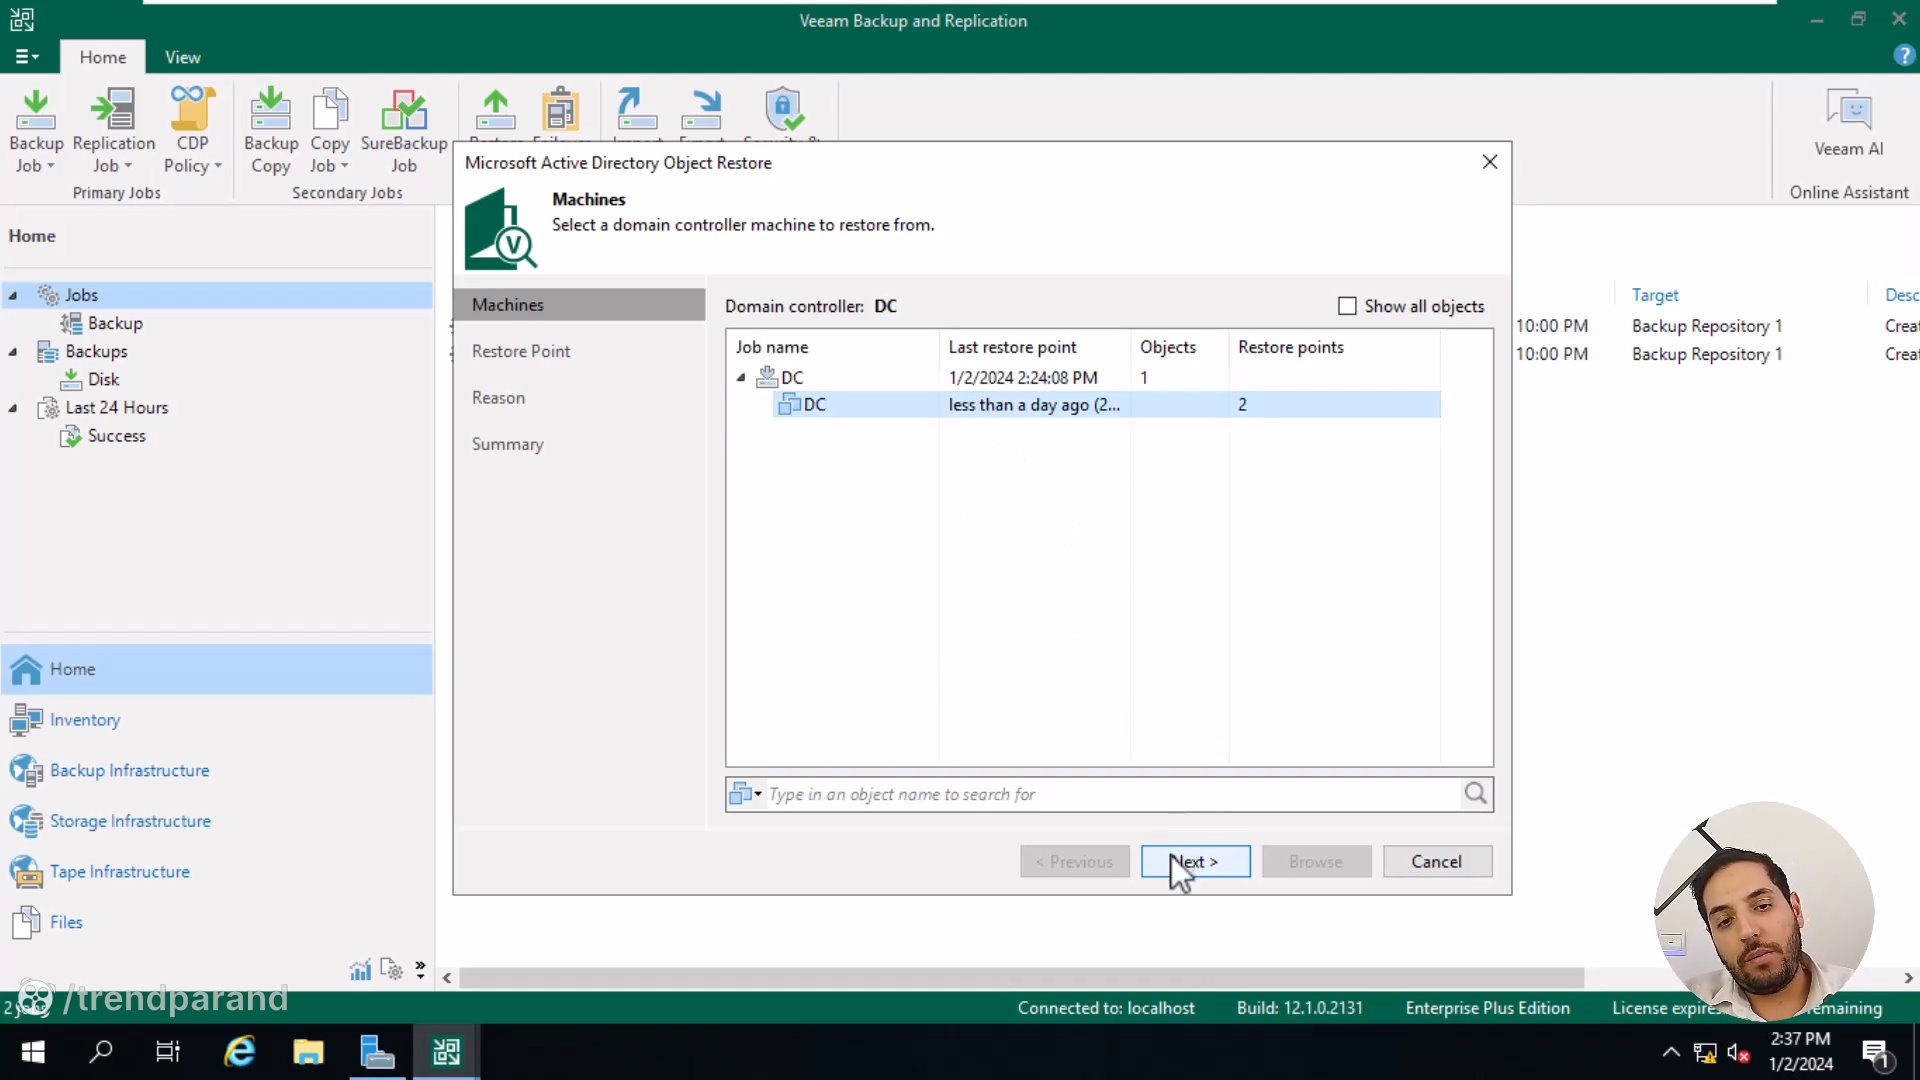Click the Next button

[1195, 861]
